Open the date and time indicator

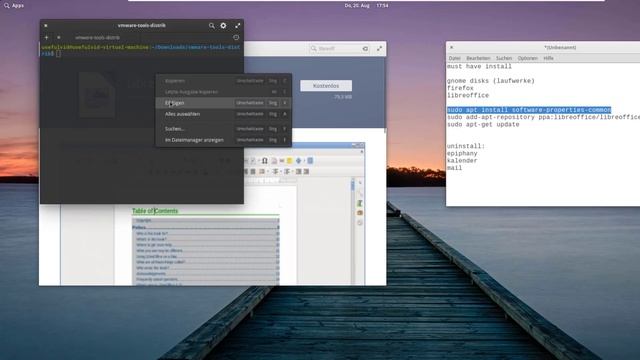click(x=366, y=6)
